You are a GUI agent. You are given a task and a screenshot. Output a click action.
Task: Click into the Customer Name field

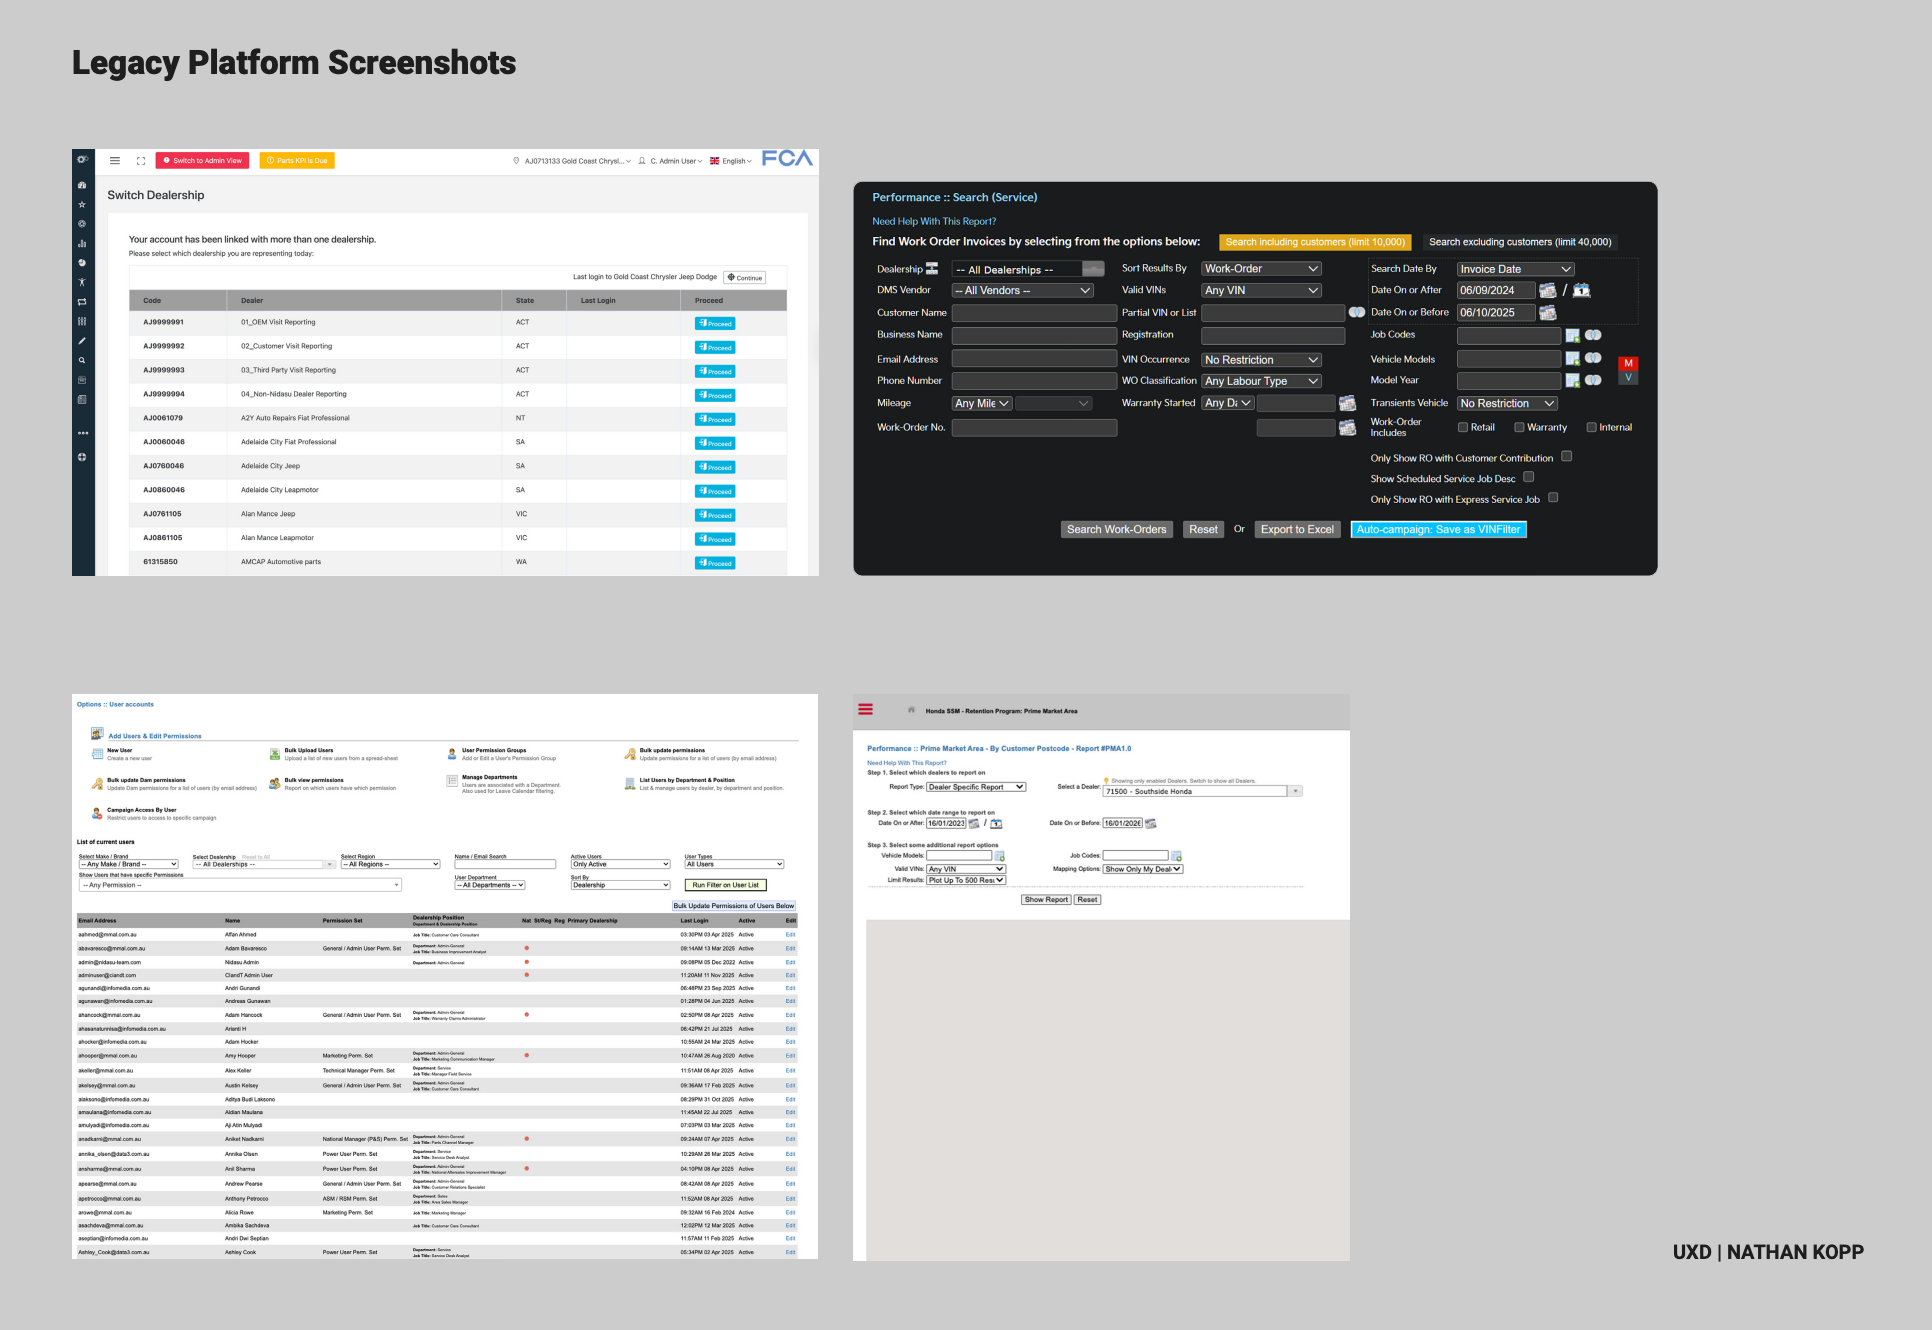tap(1034, 313)
